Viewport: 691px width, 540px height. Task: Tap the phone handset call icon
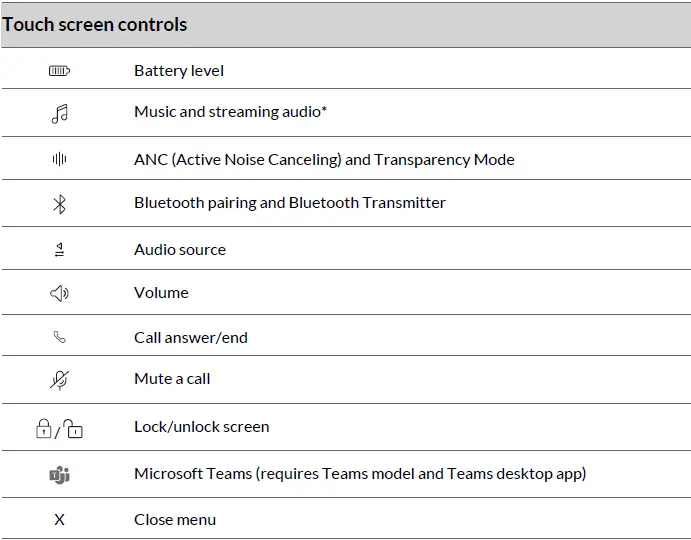60,338
